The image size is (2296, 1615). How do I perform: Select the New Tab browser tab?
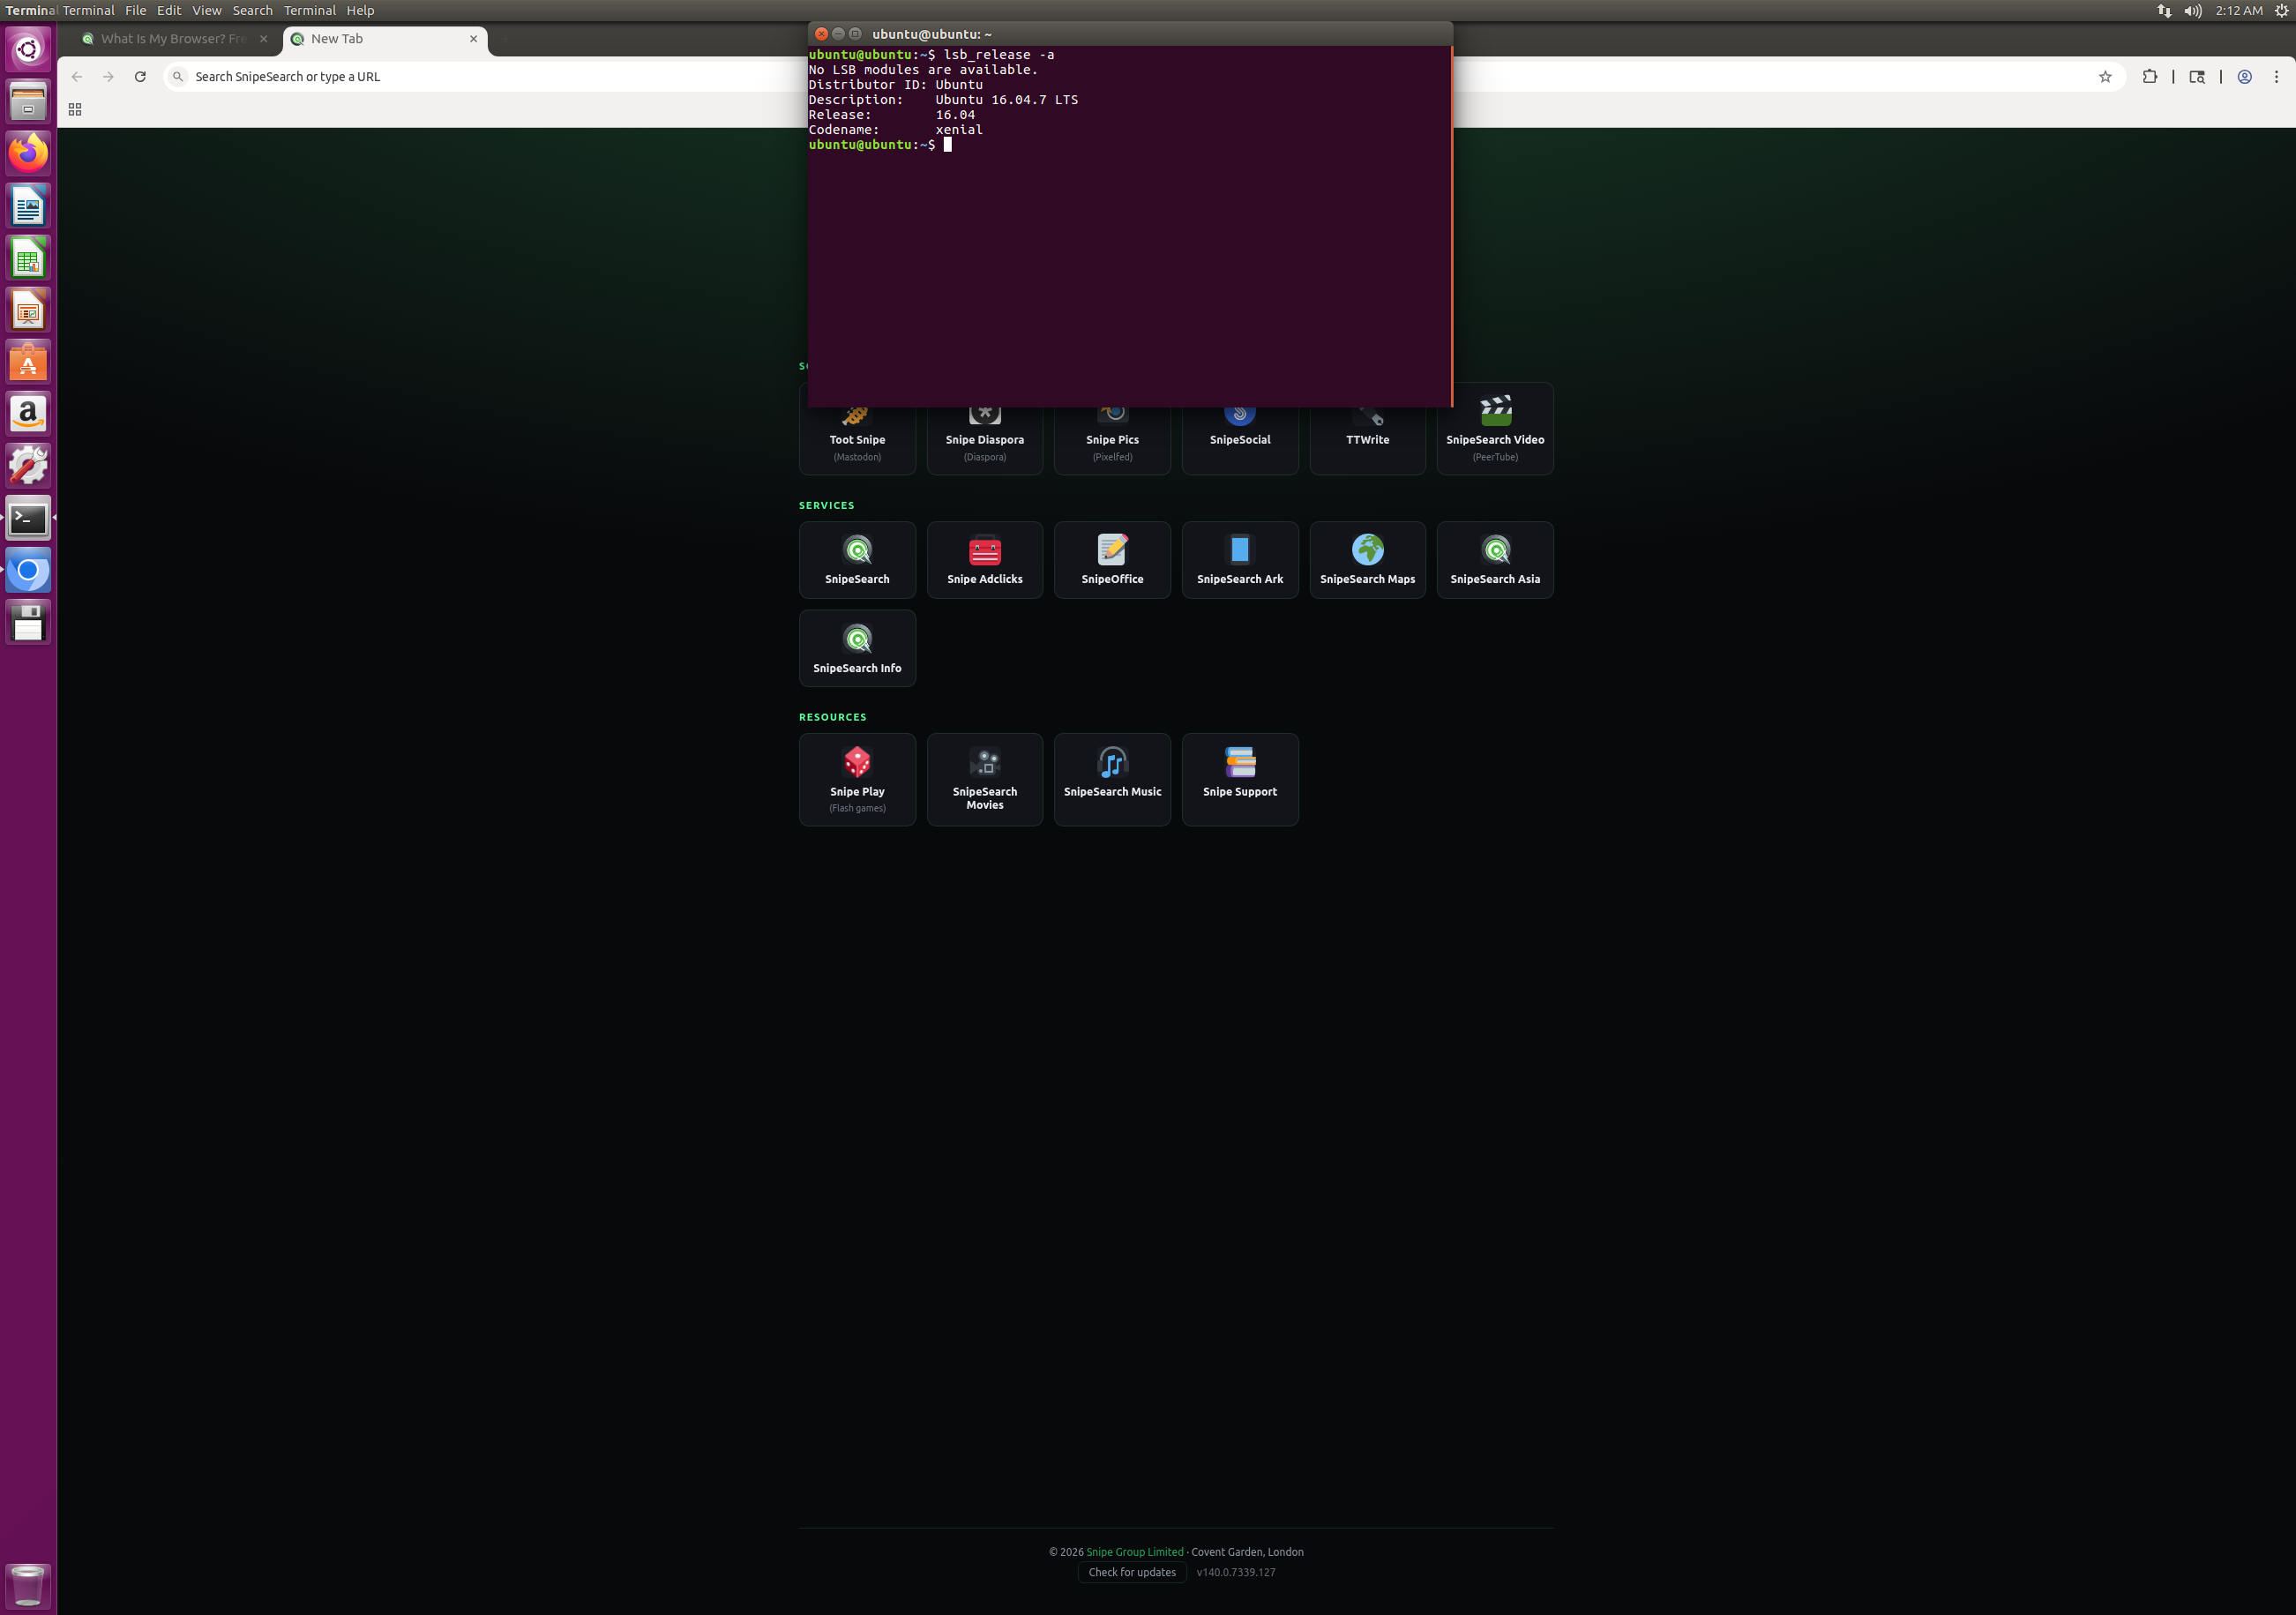point(385,39)
